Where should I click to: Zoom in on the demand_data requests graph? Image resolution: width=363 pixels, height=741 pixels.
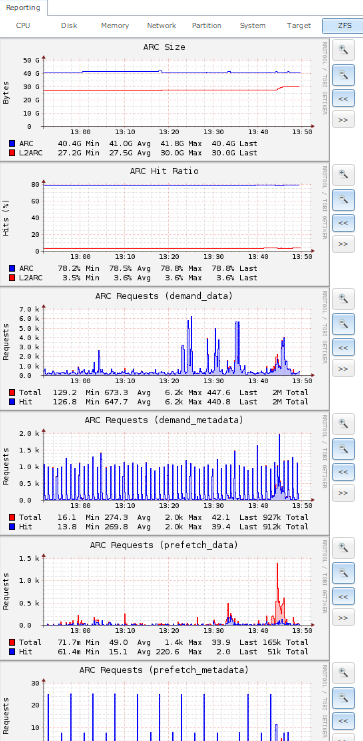tap(343, 299)
